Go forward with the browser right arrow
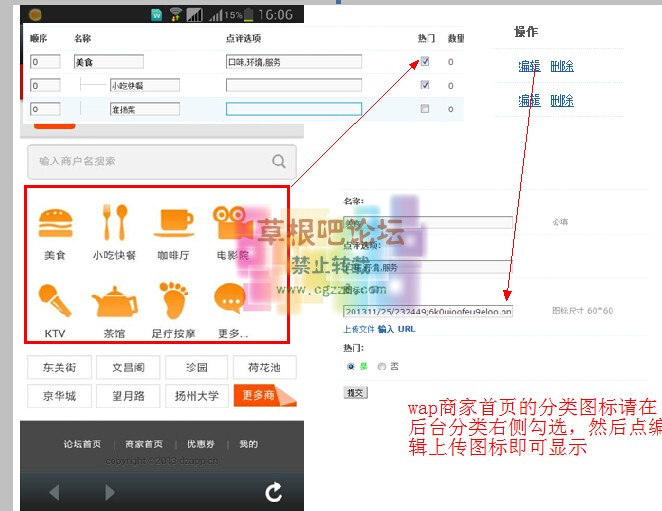This screenshot has width=662, height=511. (x=109, y=492)
